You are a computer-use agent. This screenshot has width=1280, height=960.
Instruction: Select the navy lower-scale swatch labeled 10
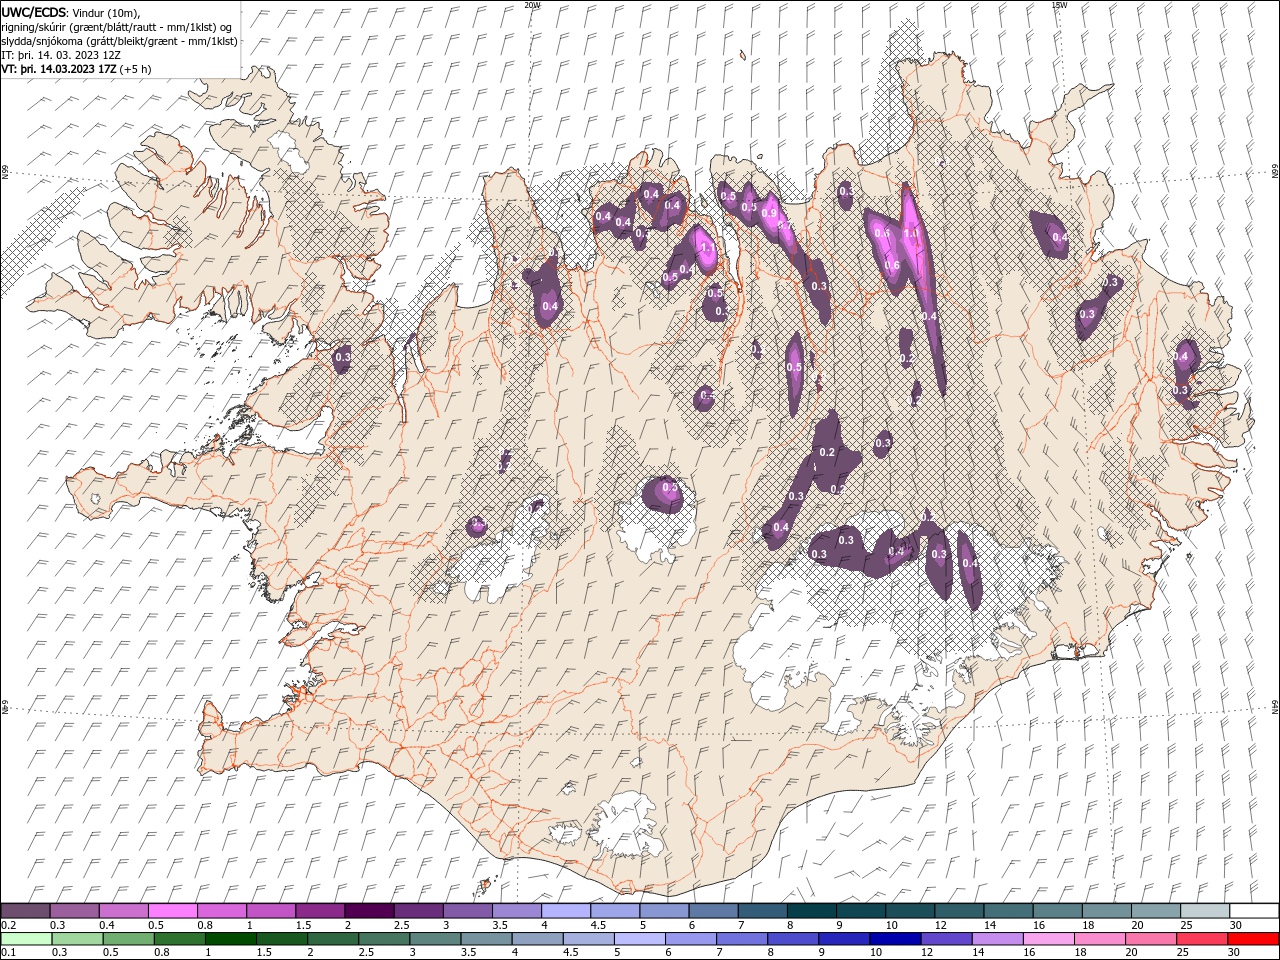(895, 939)
